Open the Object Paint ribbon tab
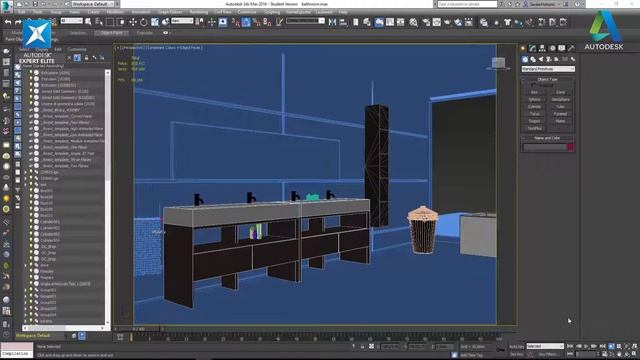This screenshot has height=360, width=640. click(x=111, y=33)
